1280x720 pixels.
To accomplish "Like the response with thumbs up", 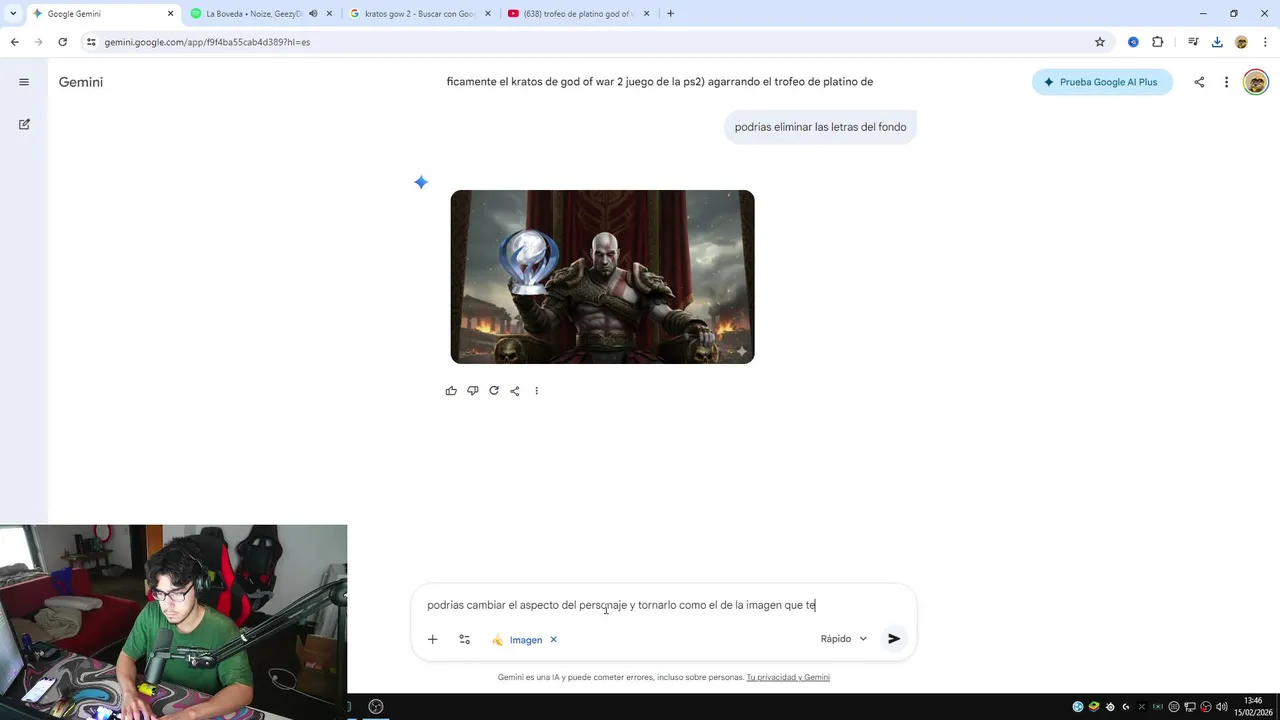I will point(451,391).
